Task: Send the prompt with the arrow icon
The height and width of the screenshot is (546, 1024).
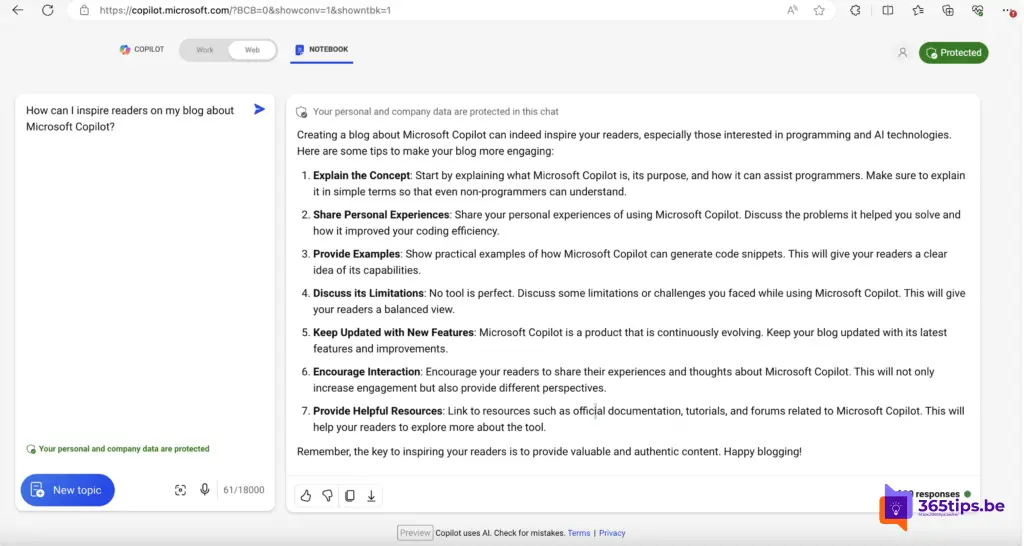Action: tap(259, 109)
